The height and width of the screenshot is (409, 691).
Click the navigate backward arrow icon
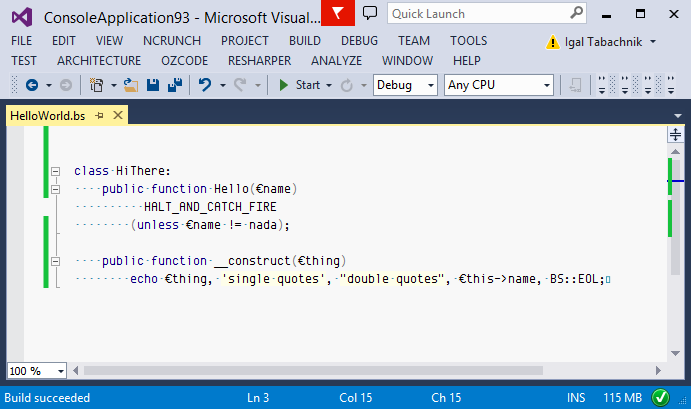(31, 85)
